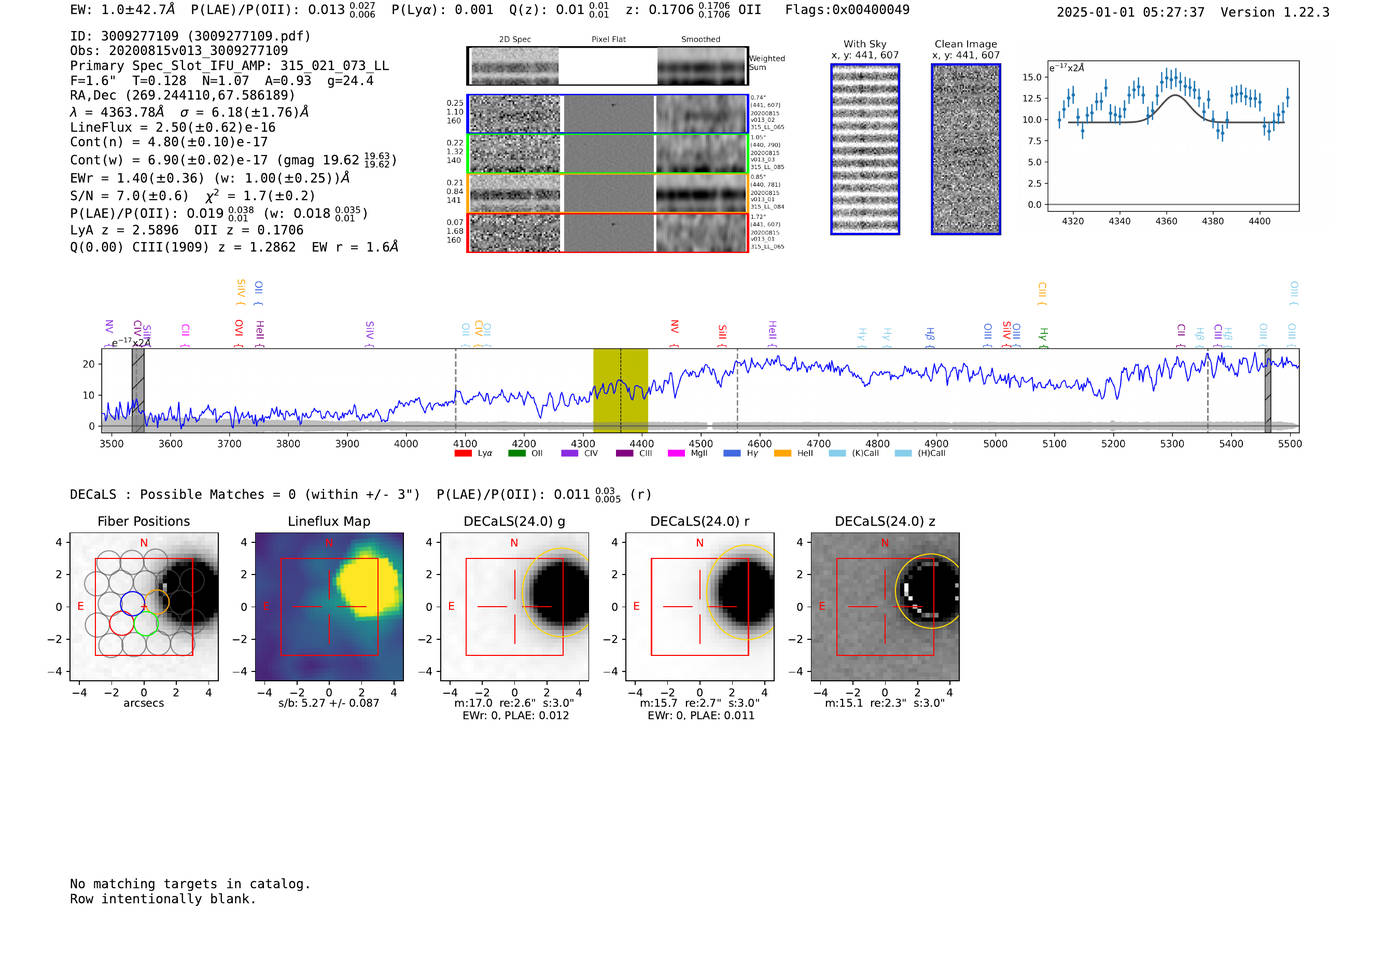Click the Flags:0x00400049 text
This screenshot has height=953, width=1400.
(847, 10)
